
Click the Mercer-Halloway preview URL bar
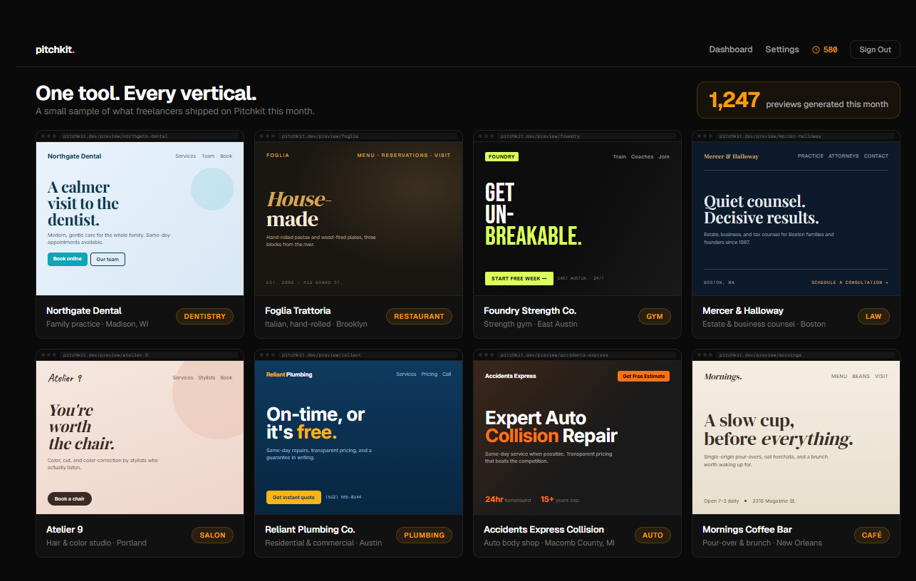pyautogui.click(x=806, y=136)
